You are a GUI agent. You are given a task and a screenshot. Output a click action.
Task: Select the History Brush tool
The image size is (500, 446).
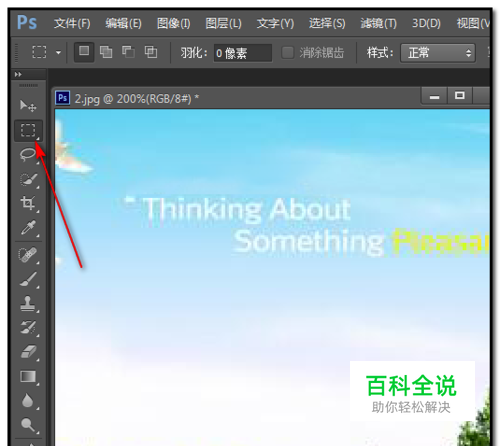28,328
